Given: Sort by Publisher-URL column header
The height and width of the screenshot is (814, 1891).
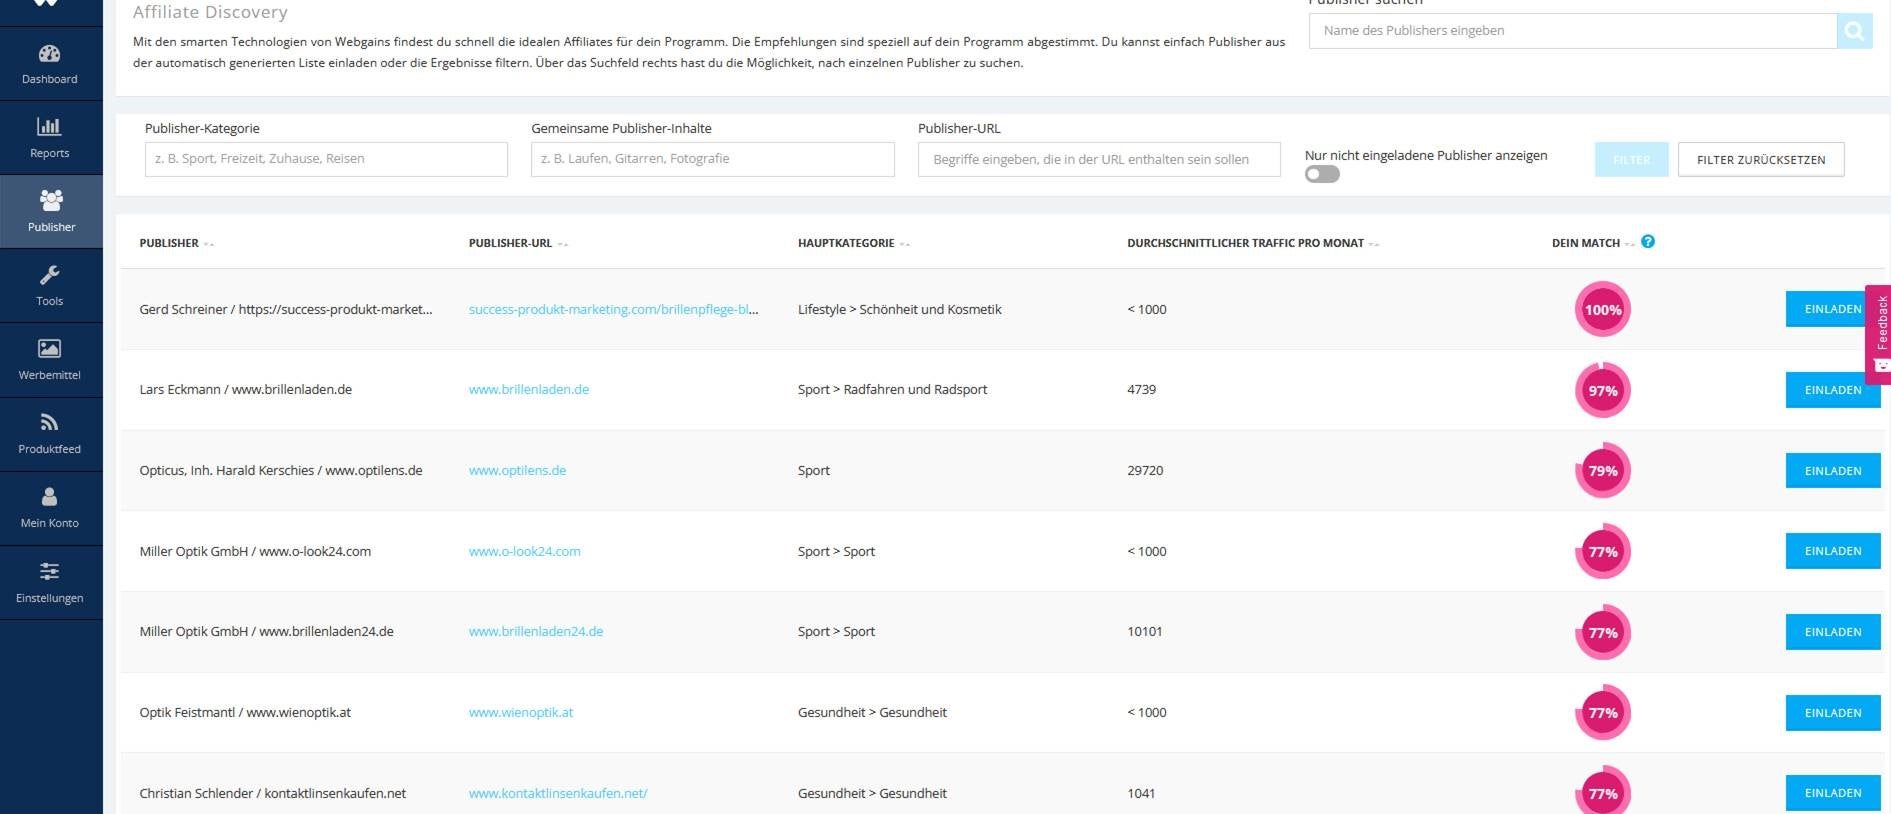Looking at the screenshot, I should (510, 243).
